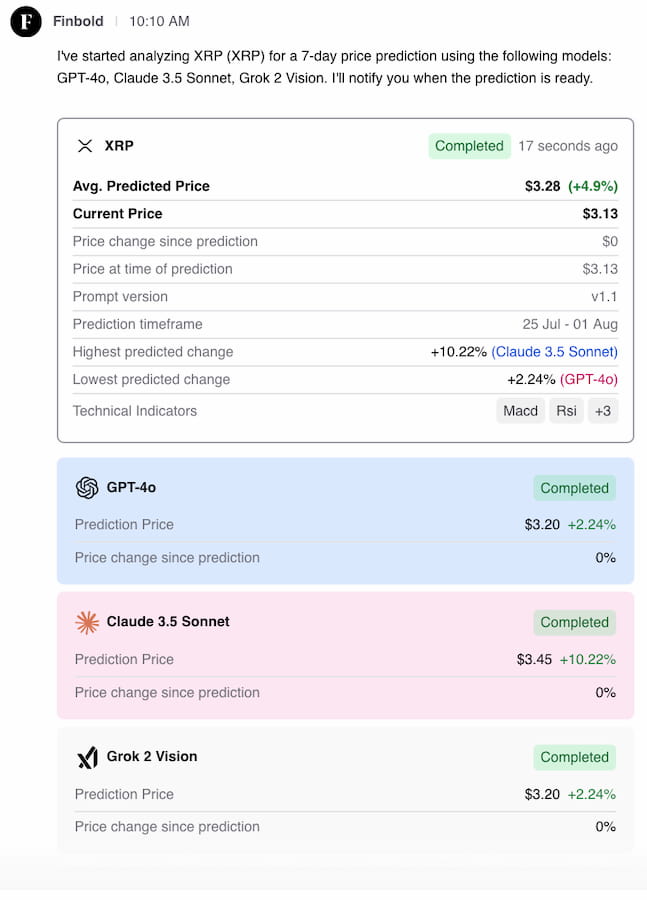Click the Grok 2 Vision 0% price change

pos(605,827)
